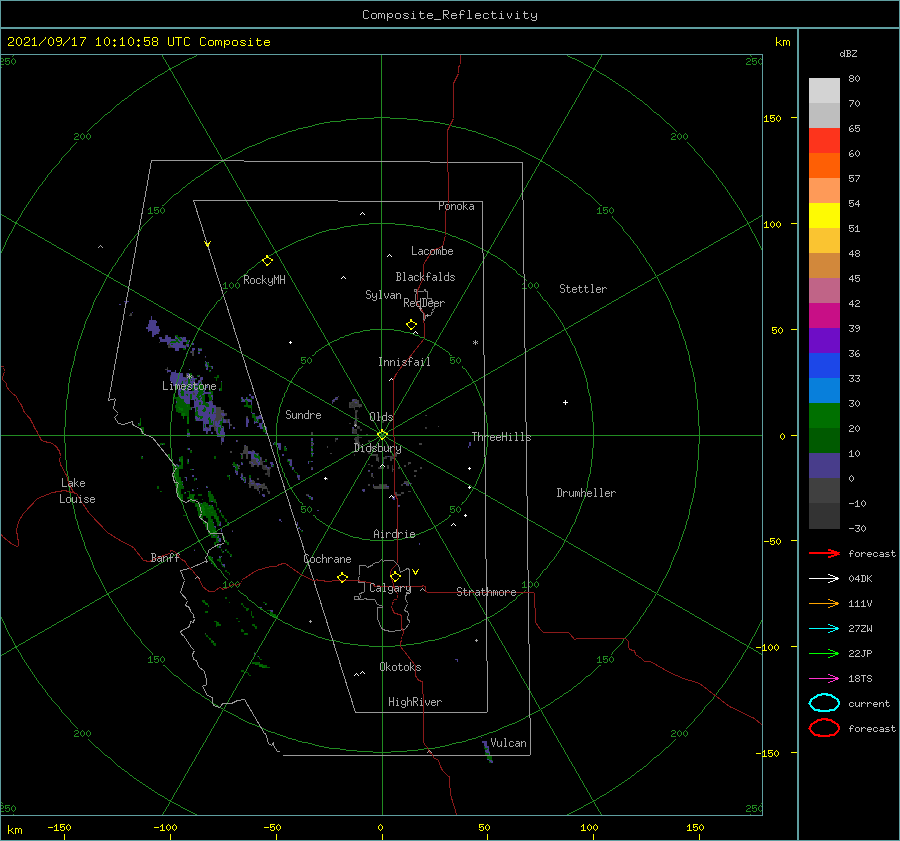Click the HighRiver city label
The width and height of the screenshot is (900, 841).
coord(415,702)
